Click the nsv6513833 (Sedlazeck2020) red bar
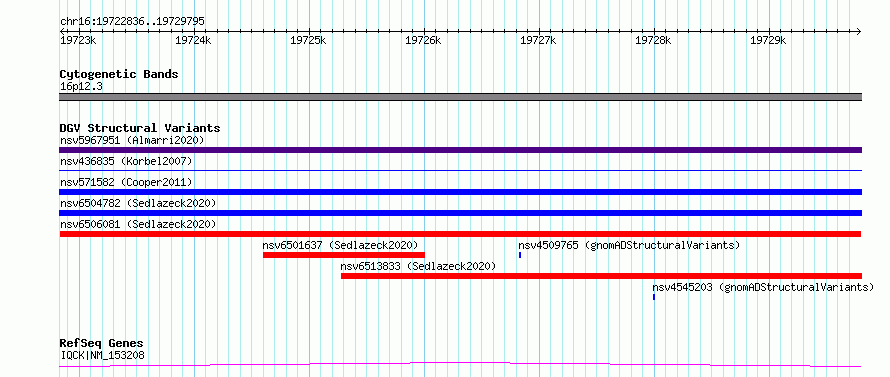Viewport: 890px width, 377px height. 601,276
